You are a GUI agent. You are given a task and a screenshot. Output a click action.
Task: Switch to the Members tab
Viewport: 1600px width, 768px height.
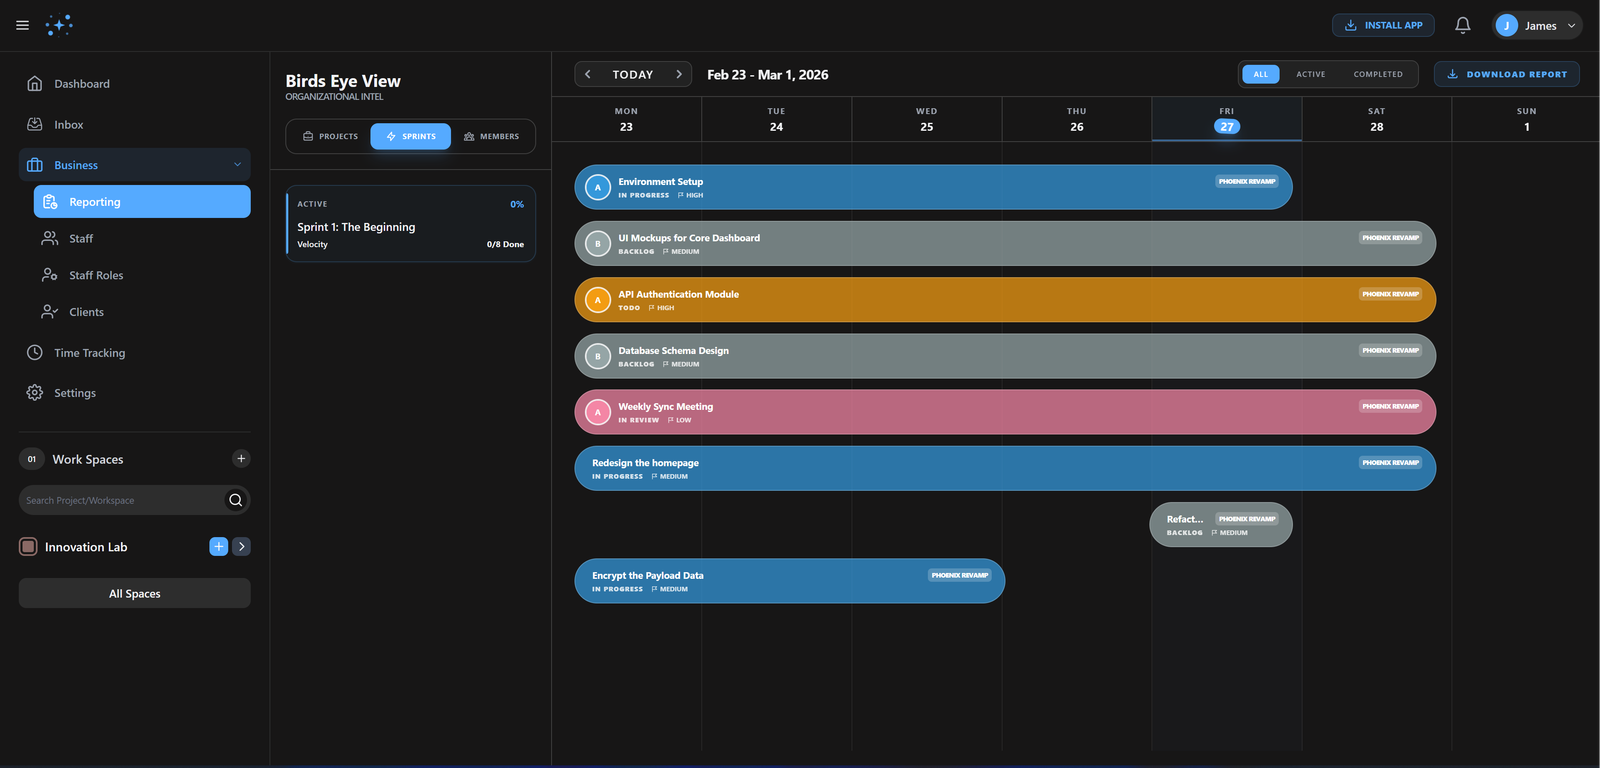[x=491, y=136]
